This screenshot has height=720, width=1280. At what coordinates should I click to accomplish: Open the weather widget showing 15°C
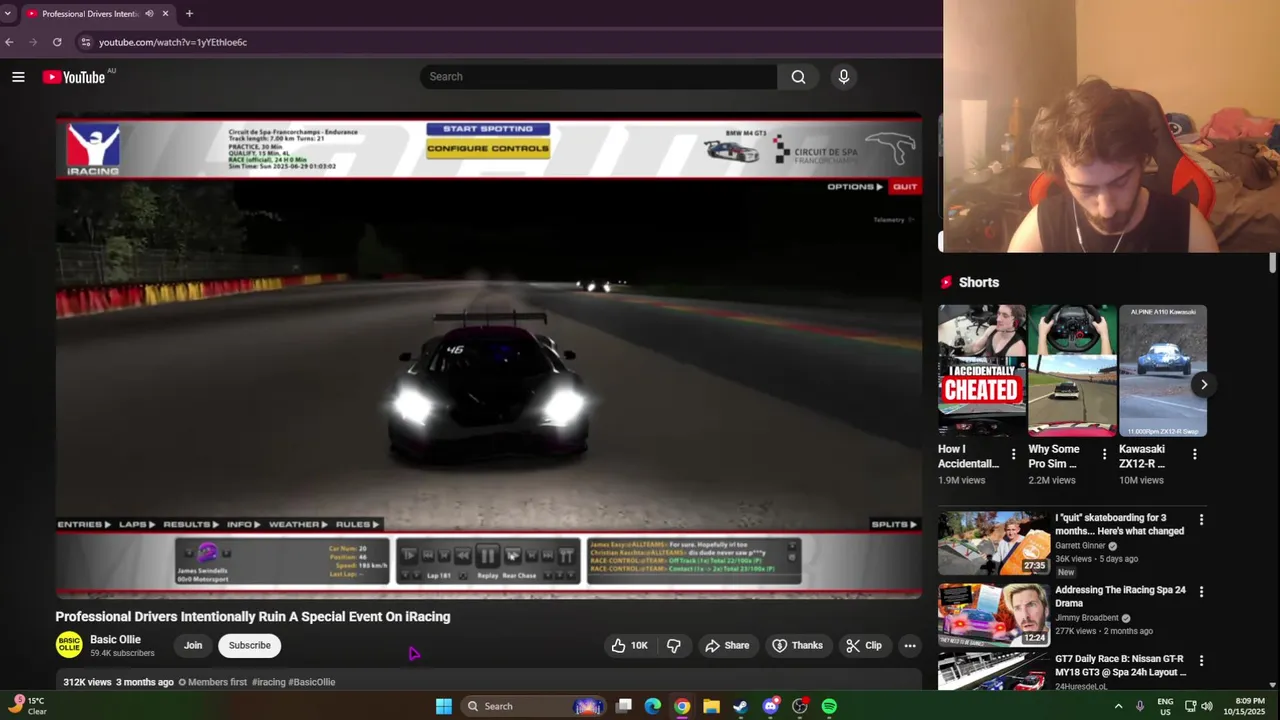[28, 706]
